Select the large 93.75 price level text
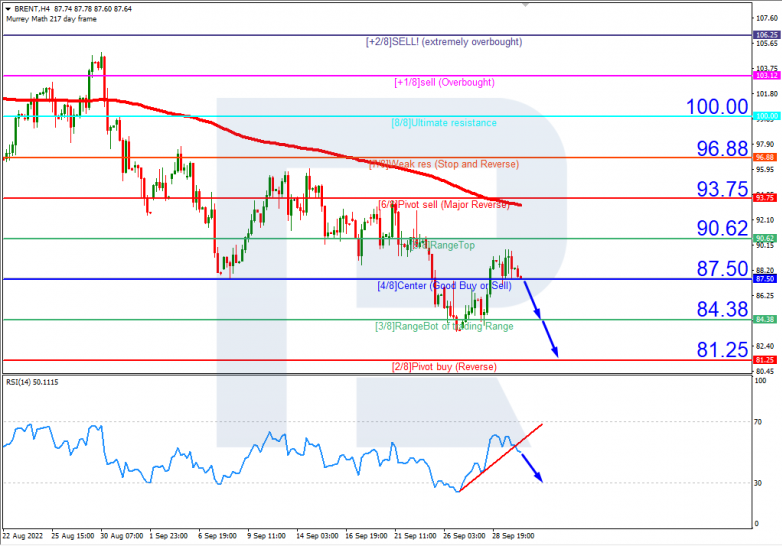 (x=723, y=189)
